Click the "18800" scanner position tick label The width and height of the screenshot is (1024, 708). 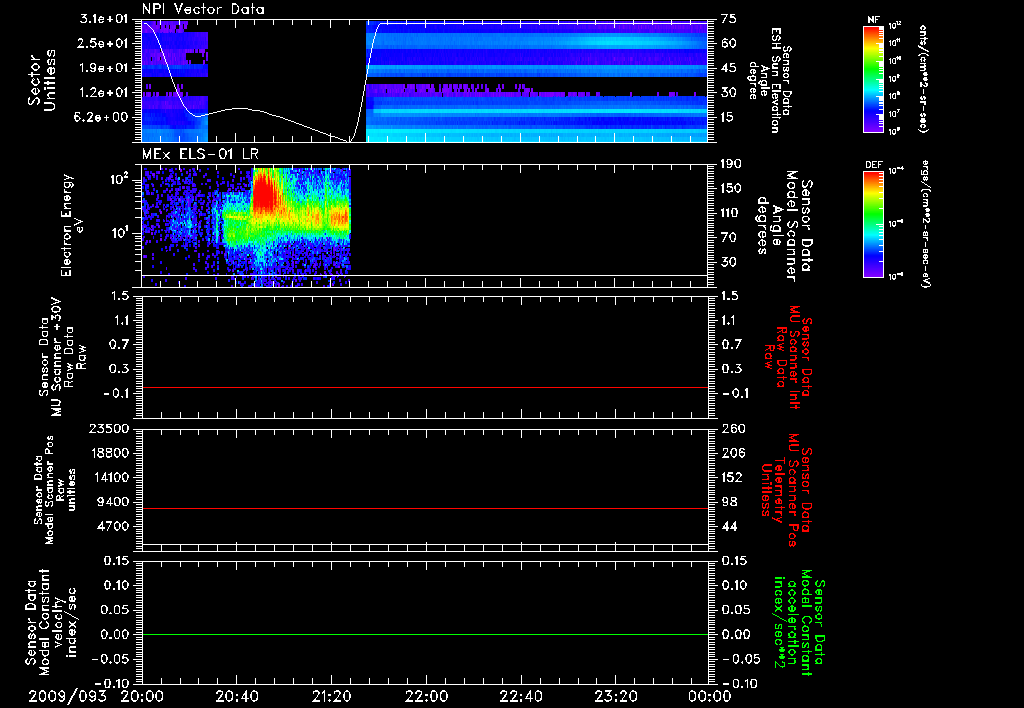click(x=109, y=453)
